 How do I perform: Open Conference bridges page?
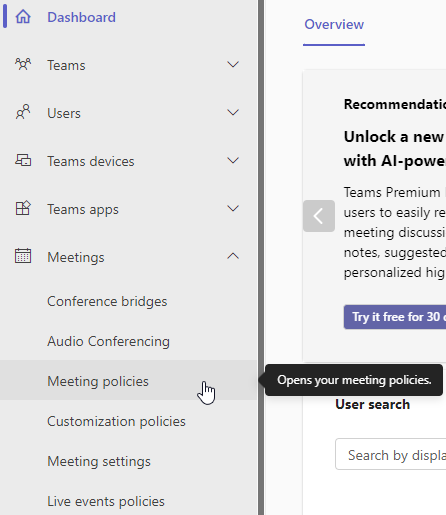pyautogui.click(x=107, y=301)
